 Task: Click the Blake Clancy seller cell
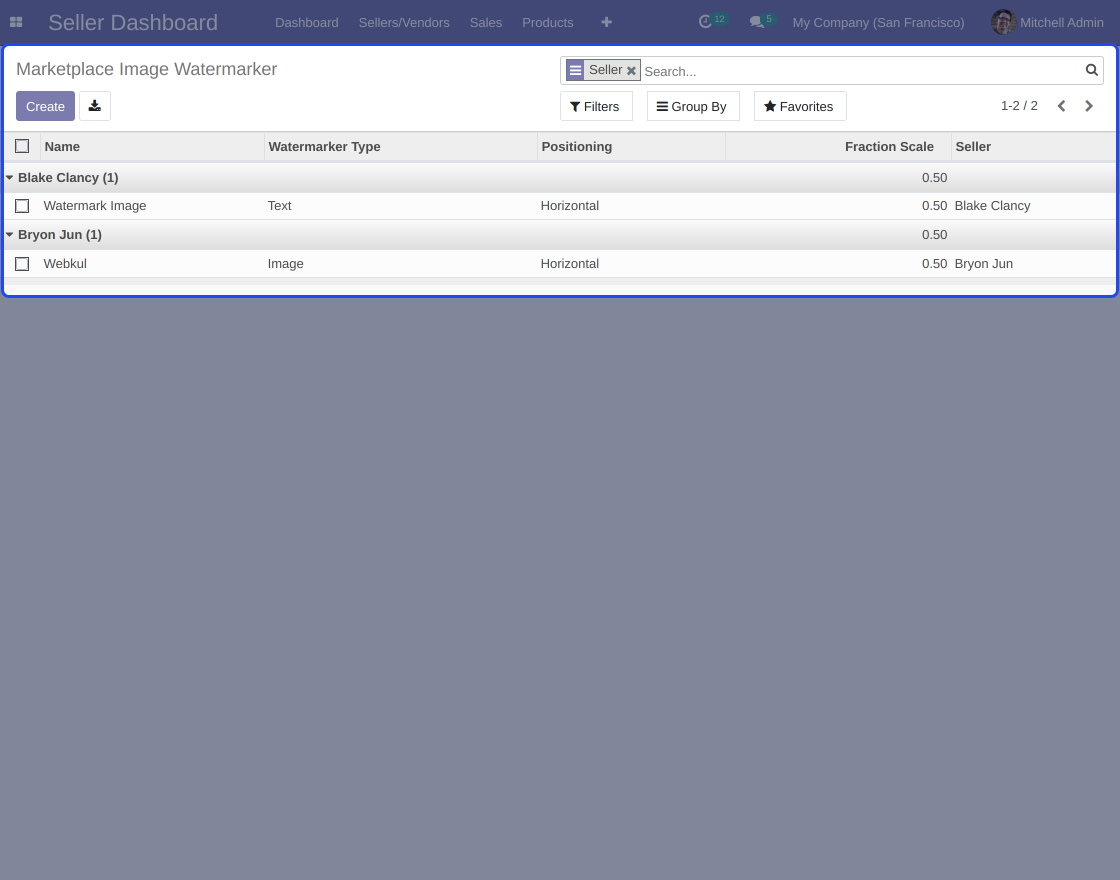point(992,206)
